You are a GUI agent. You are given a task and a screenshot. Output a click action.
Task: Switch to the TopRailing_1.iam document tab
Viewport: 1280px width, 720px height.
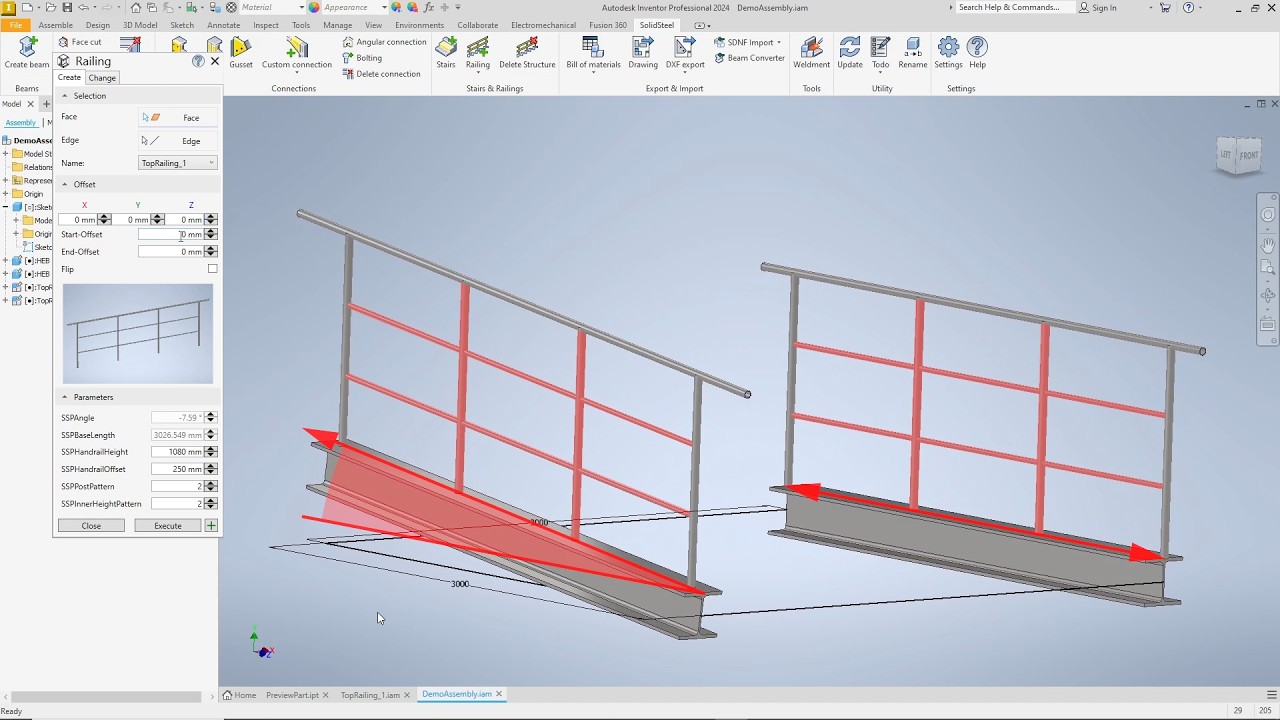click(370, 694)
